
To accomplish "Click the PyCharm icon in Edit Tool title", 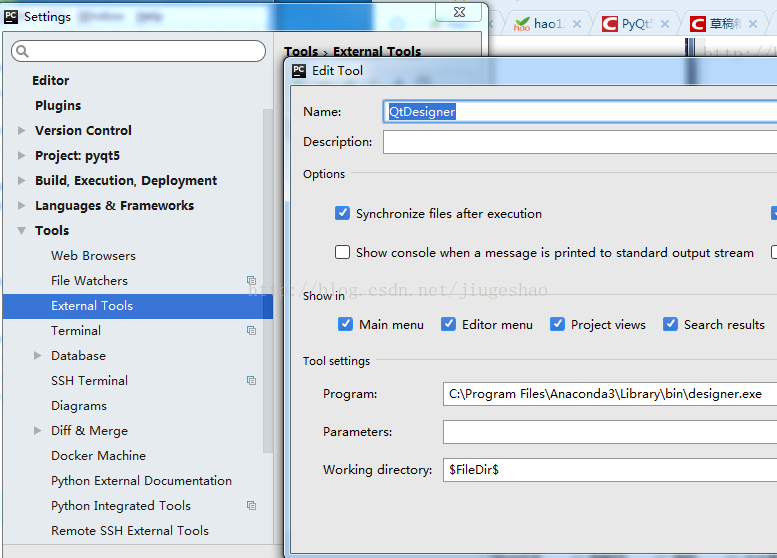I will [x=299, y=71].
